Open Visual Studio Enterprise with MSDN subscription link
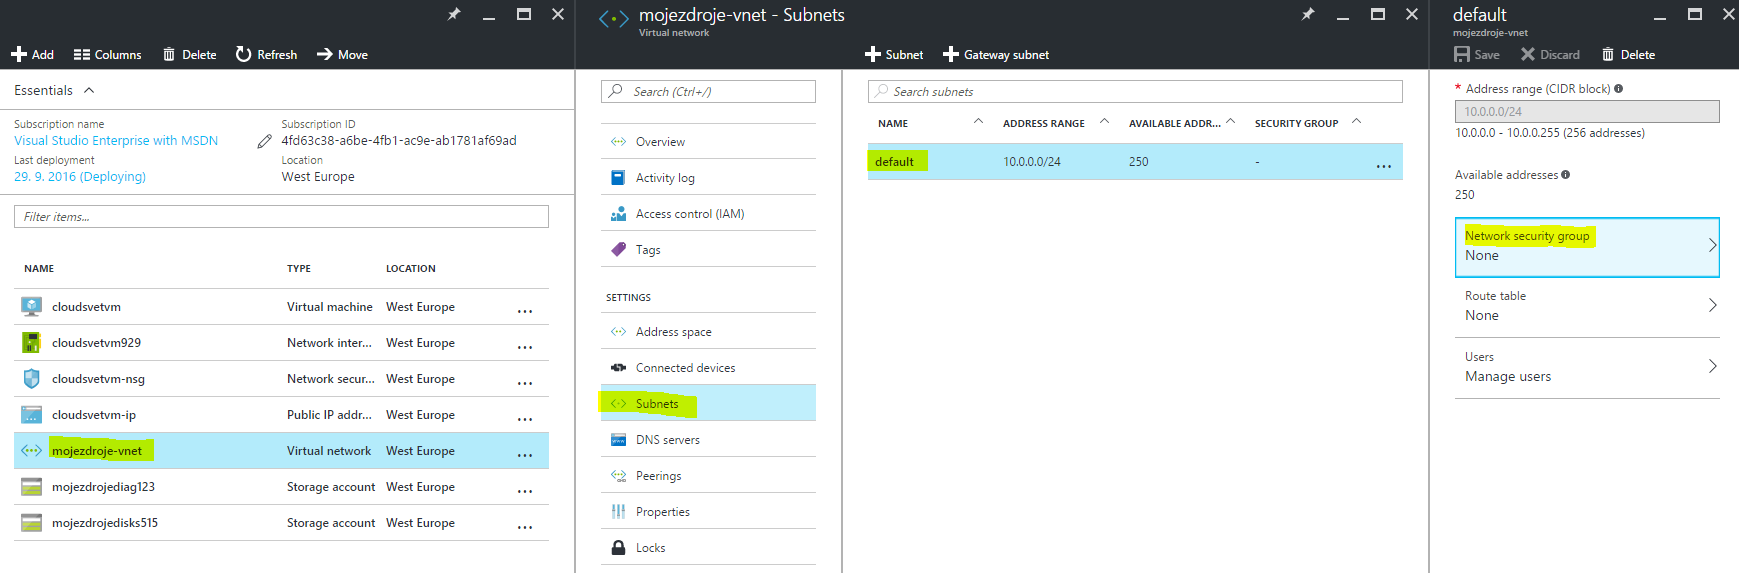The image size is (1739, 573). (x=116, y=141)
